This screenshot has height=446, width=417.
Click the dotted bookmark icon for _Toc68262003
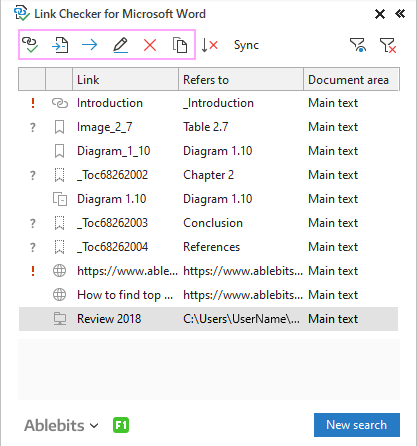(x=59, y=223)
